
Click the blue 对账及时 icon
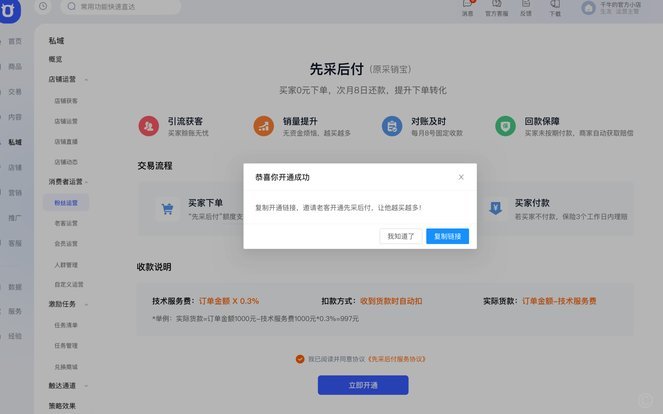click(392, 126)
